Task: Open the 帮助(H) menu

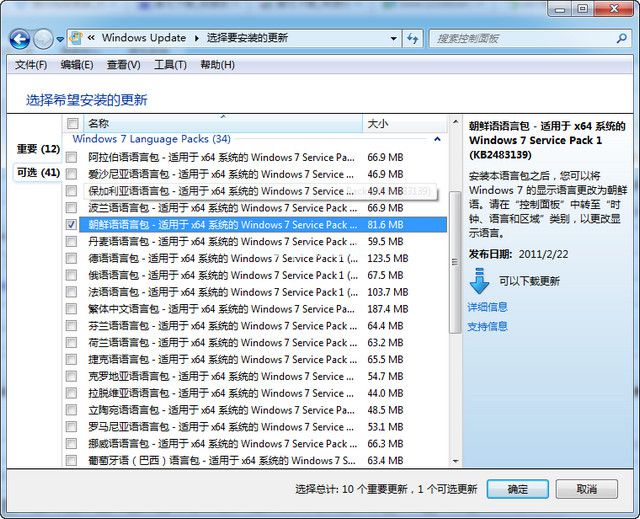Action: [x=217, y=65]
